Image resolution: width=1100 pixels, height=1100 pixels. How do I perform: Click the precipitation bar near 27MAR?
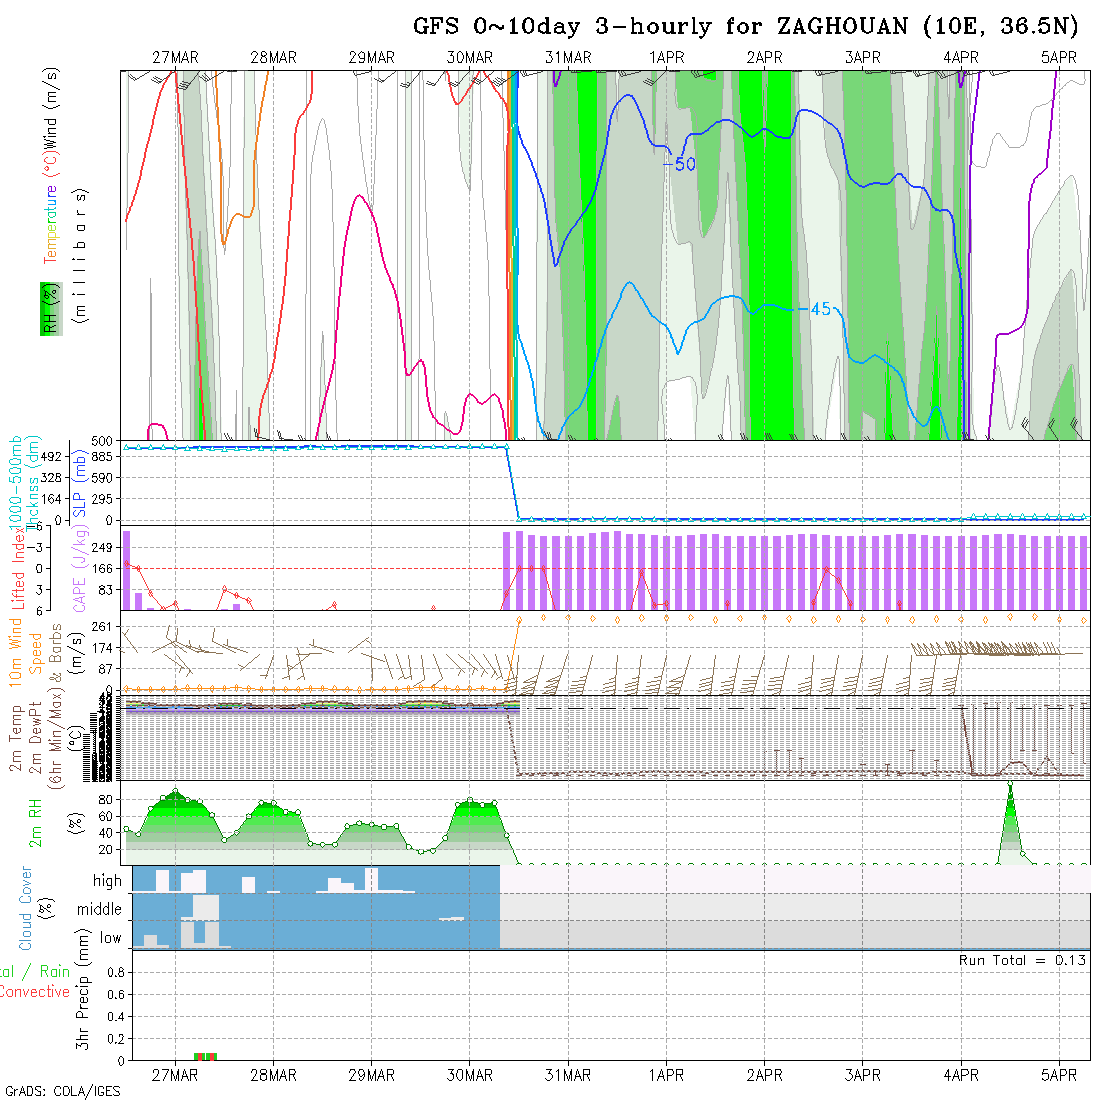(205, 1056)
